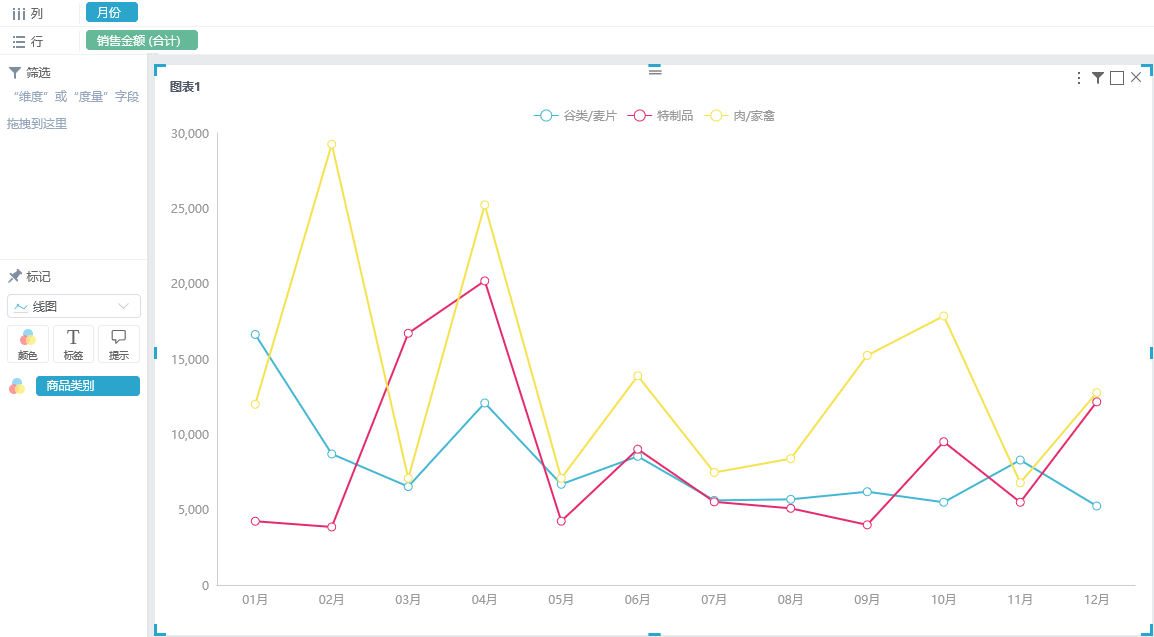Click the 肉/家禽 data point for 10月
This screenshot has height=637, width=1154.
tap(944, 316)
